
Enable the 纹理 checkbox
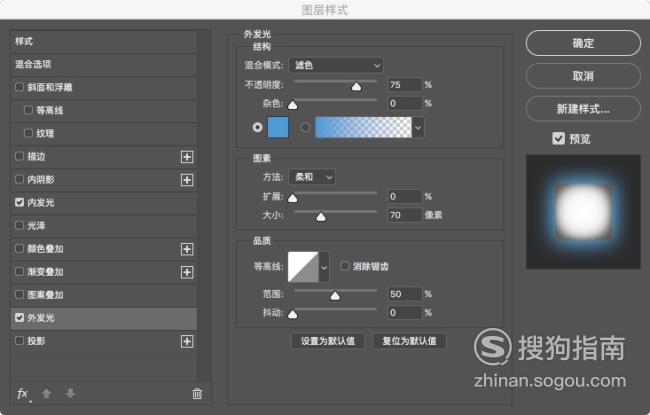tap(28, 133)
